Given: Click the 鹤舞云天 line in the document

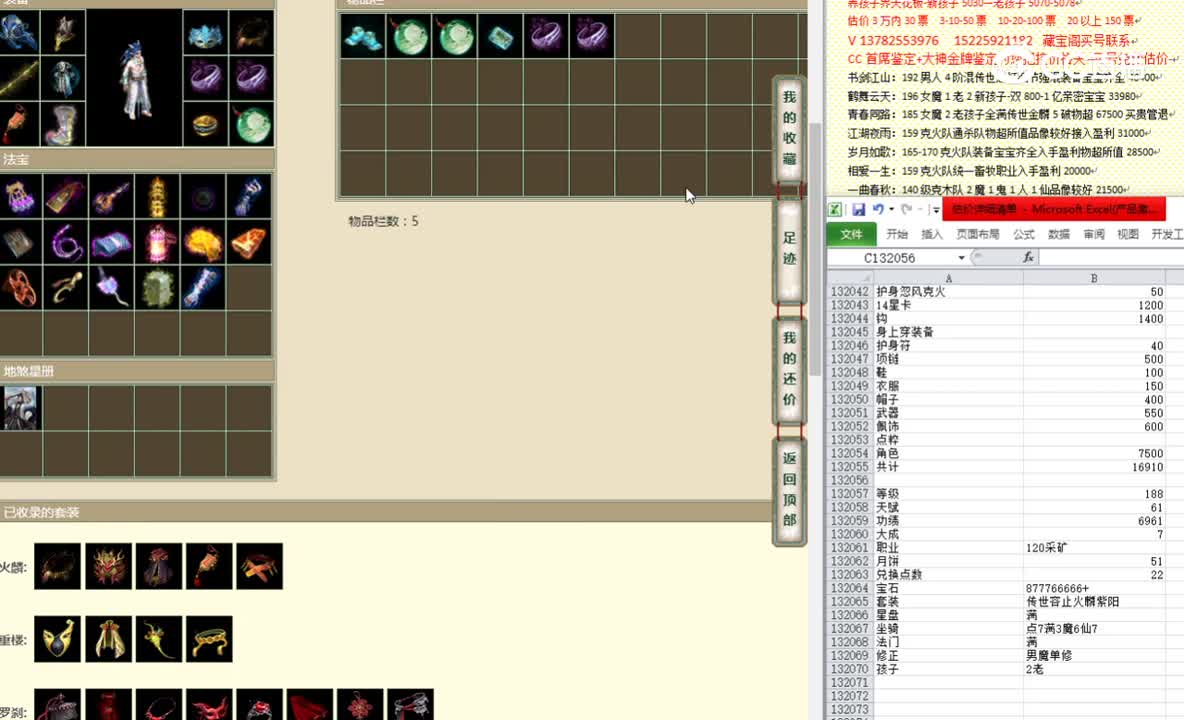Looking at the screenshot, I should click(x=993, y=96).
